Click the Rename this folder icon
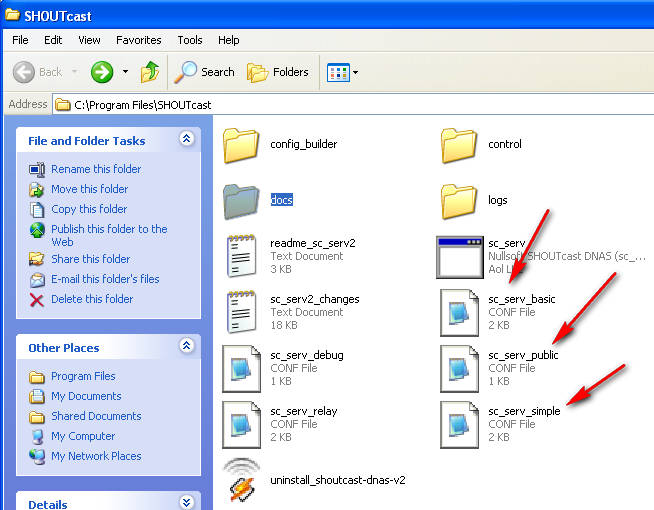Screen dimensions: 654x510 tap(37, 169)
